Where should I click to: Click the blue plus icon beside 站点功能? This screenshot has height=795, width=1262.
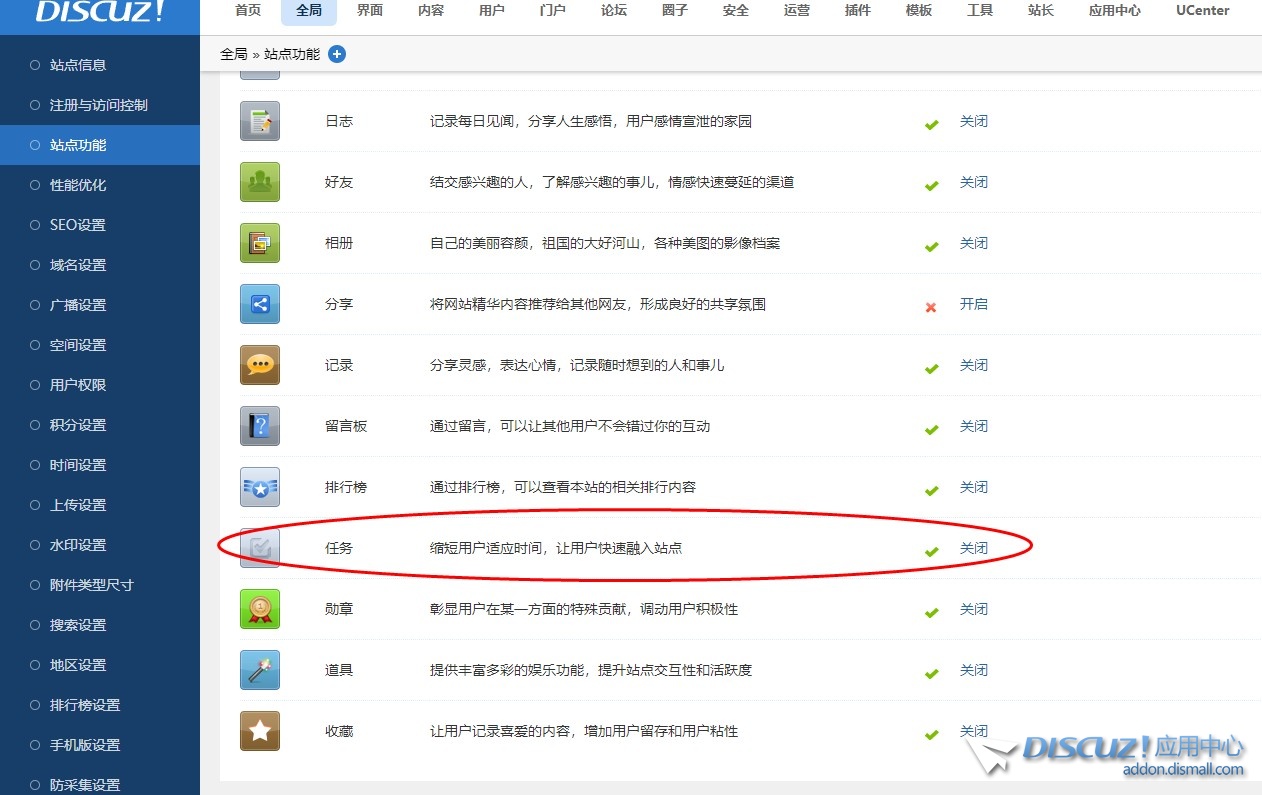(337, 54)
